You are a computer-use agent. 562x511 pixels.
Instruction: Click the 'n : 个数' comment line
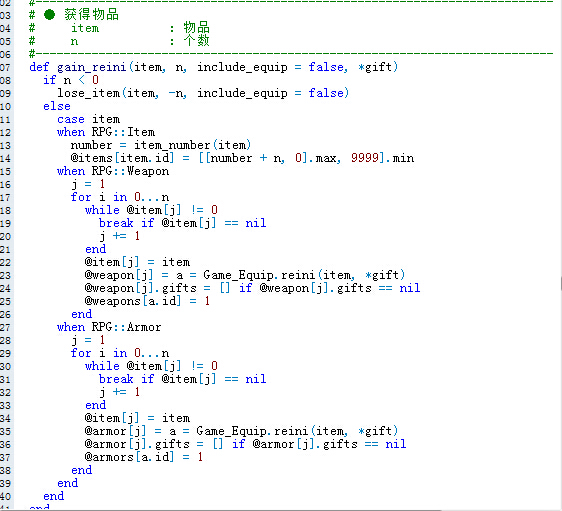(119, 41)
